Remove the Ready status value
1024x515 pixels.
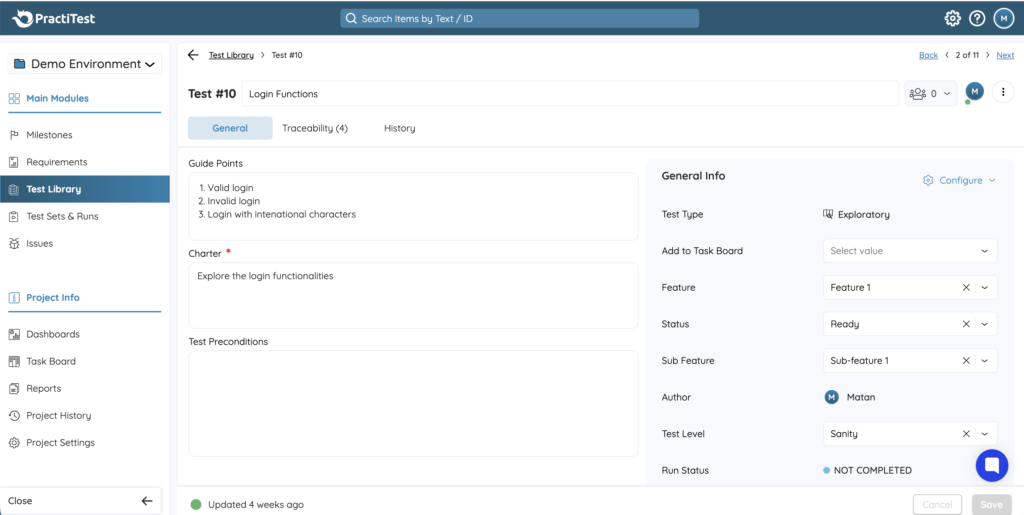pyautogui.click(x=966, y=324)
